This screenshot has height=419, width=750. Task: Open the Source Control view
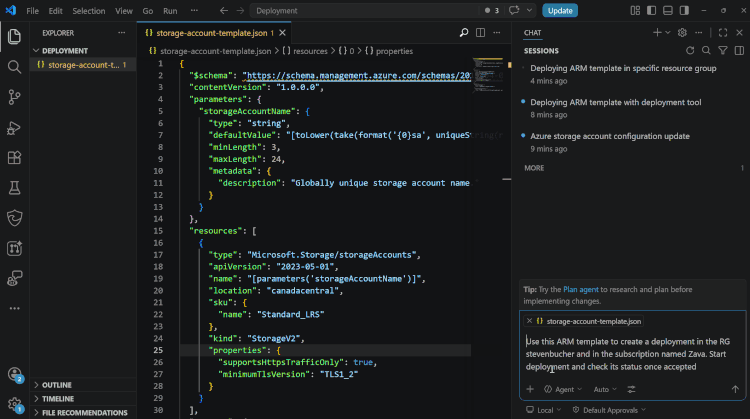14,97
